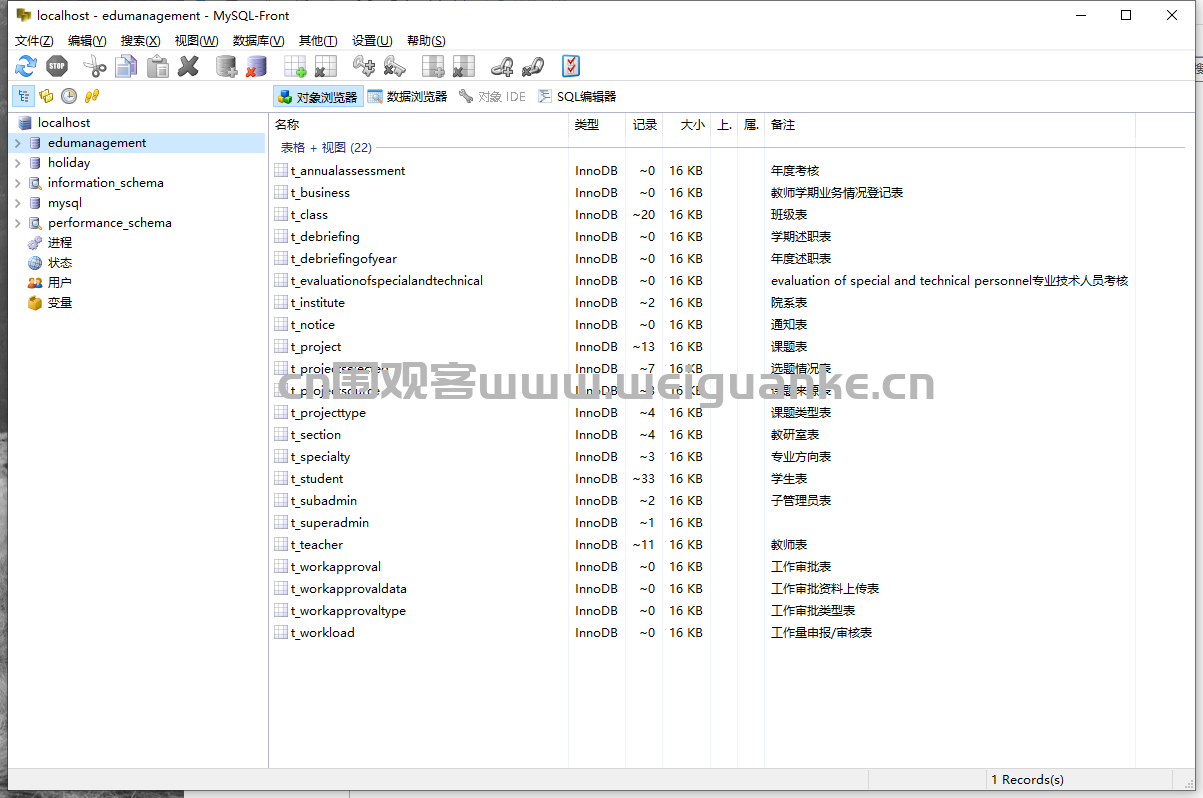The image size is (1203, 798).
Task: Click the Remove Key icon
Action: [x=394, y=66]
